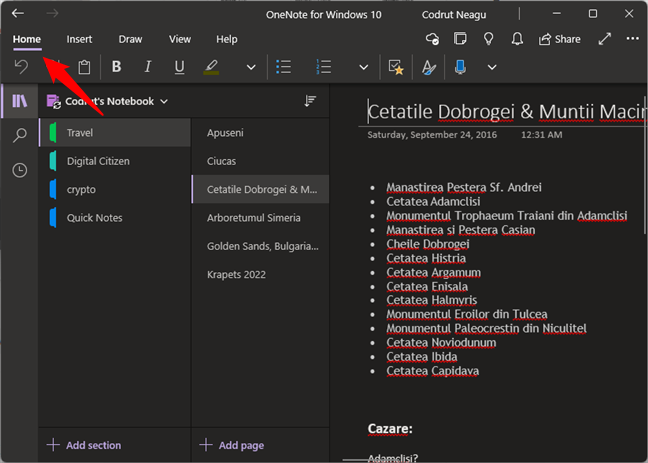This screenshot has height=463, width=648.
Task: Open the notification bell
Action: point(517,39)
